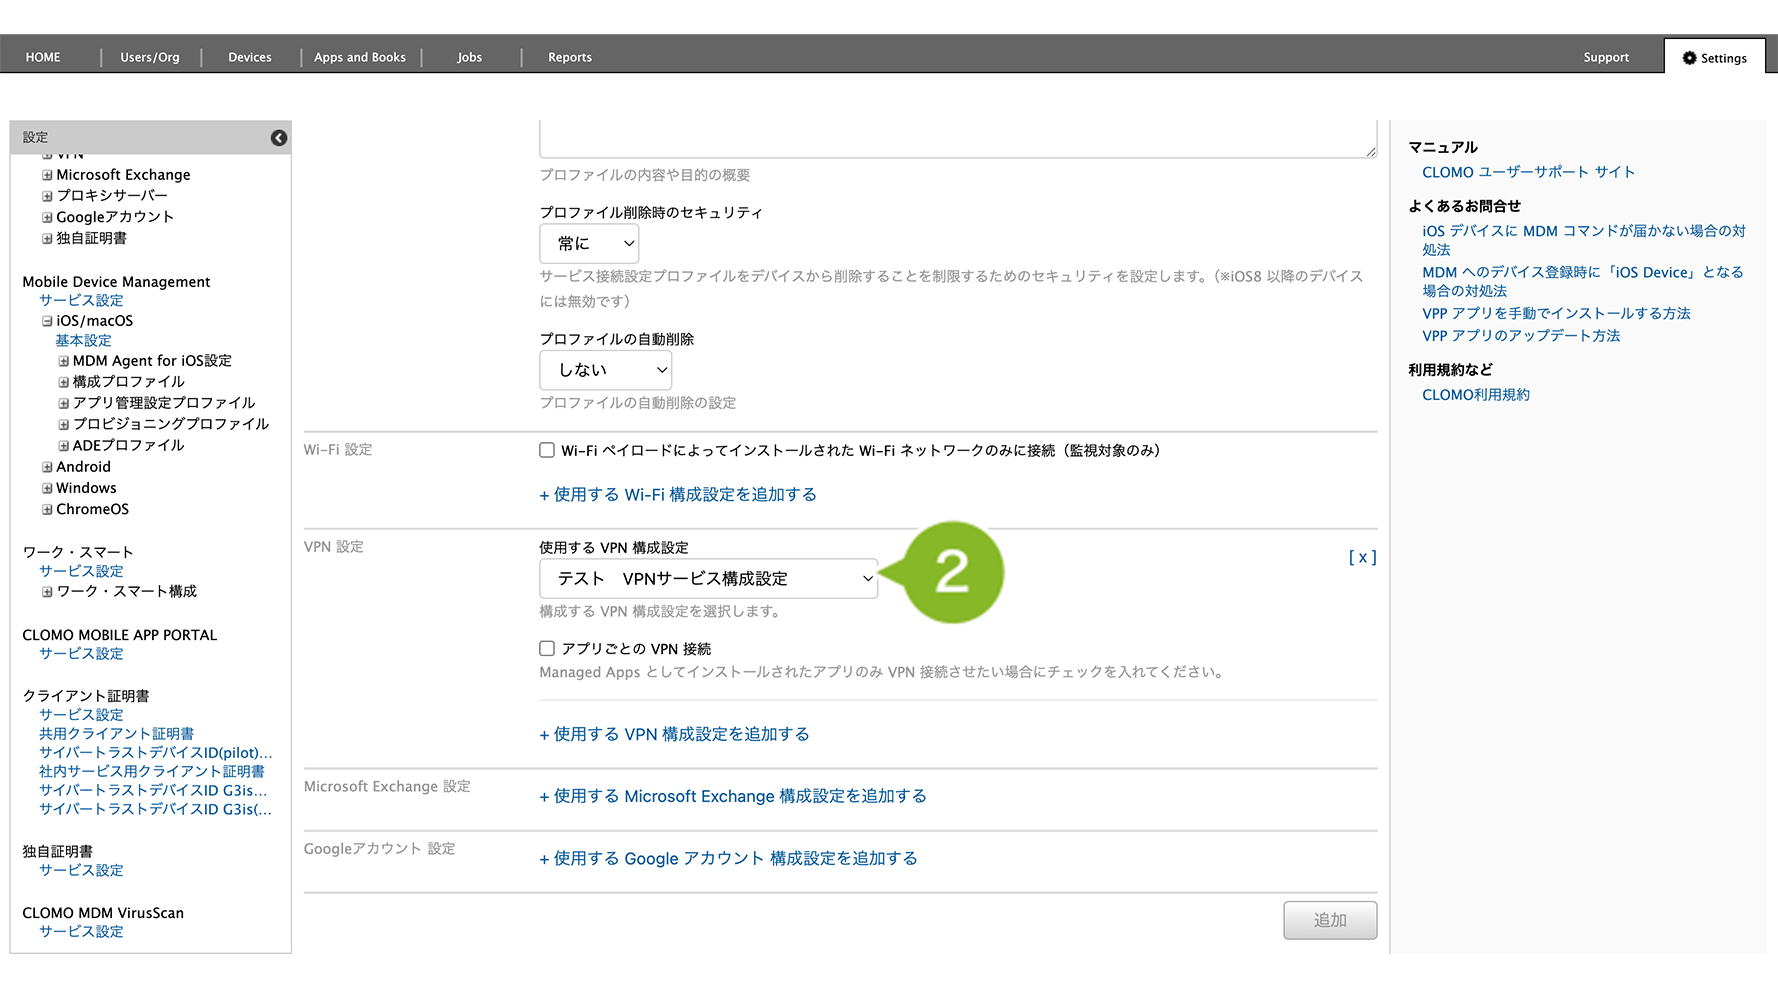Expand the Windows tree plus icon
Image resolution: width=1778 pixels, height=1000 pixels.
pyautogui.click(x=47, y=488)
